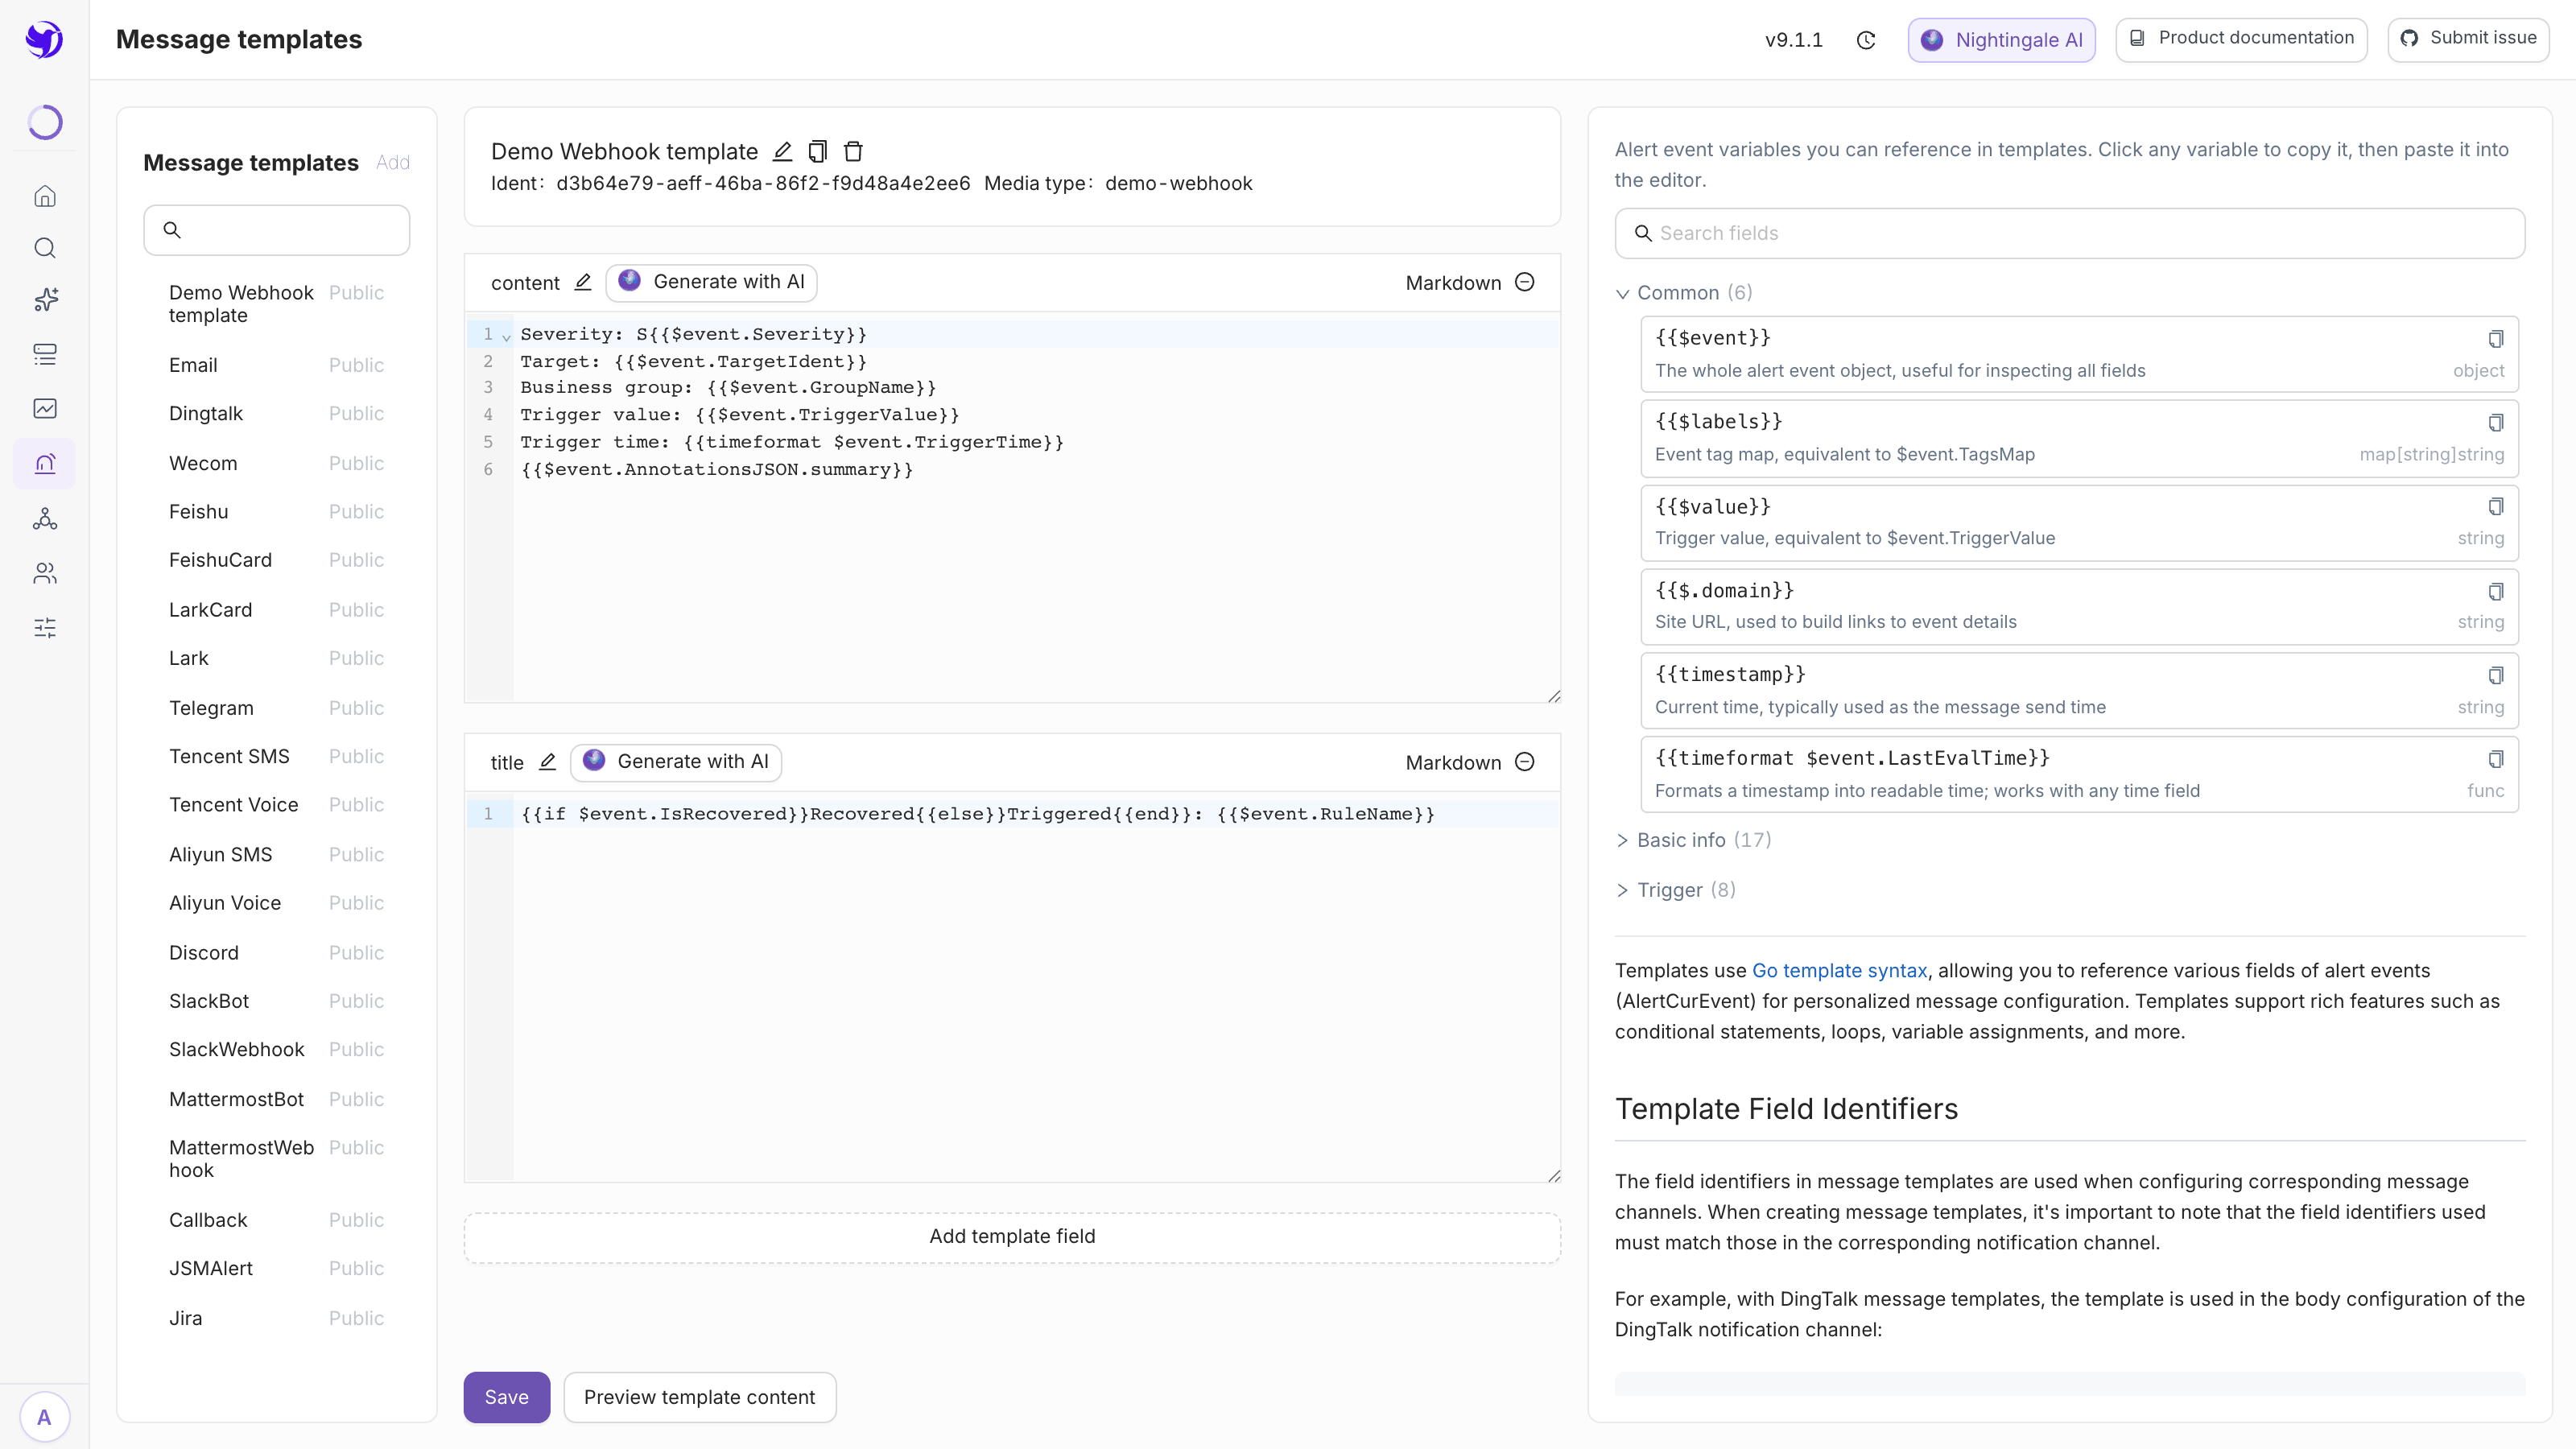Clone the Demo Webhook template
The width and height of the screenshot is (2576, 1449).
click(818, 151)
